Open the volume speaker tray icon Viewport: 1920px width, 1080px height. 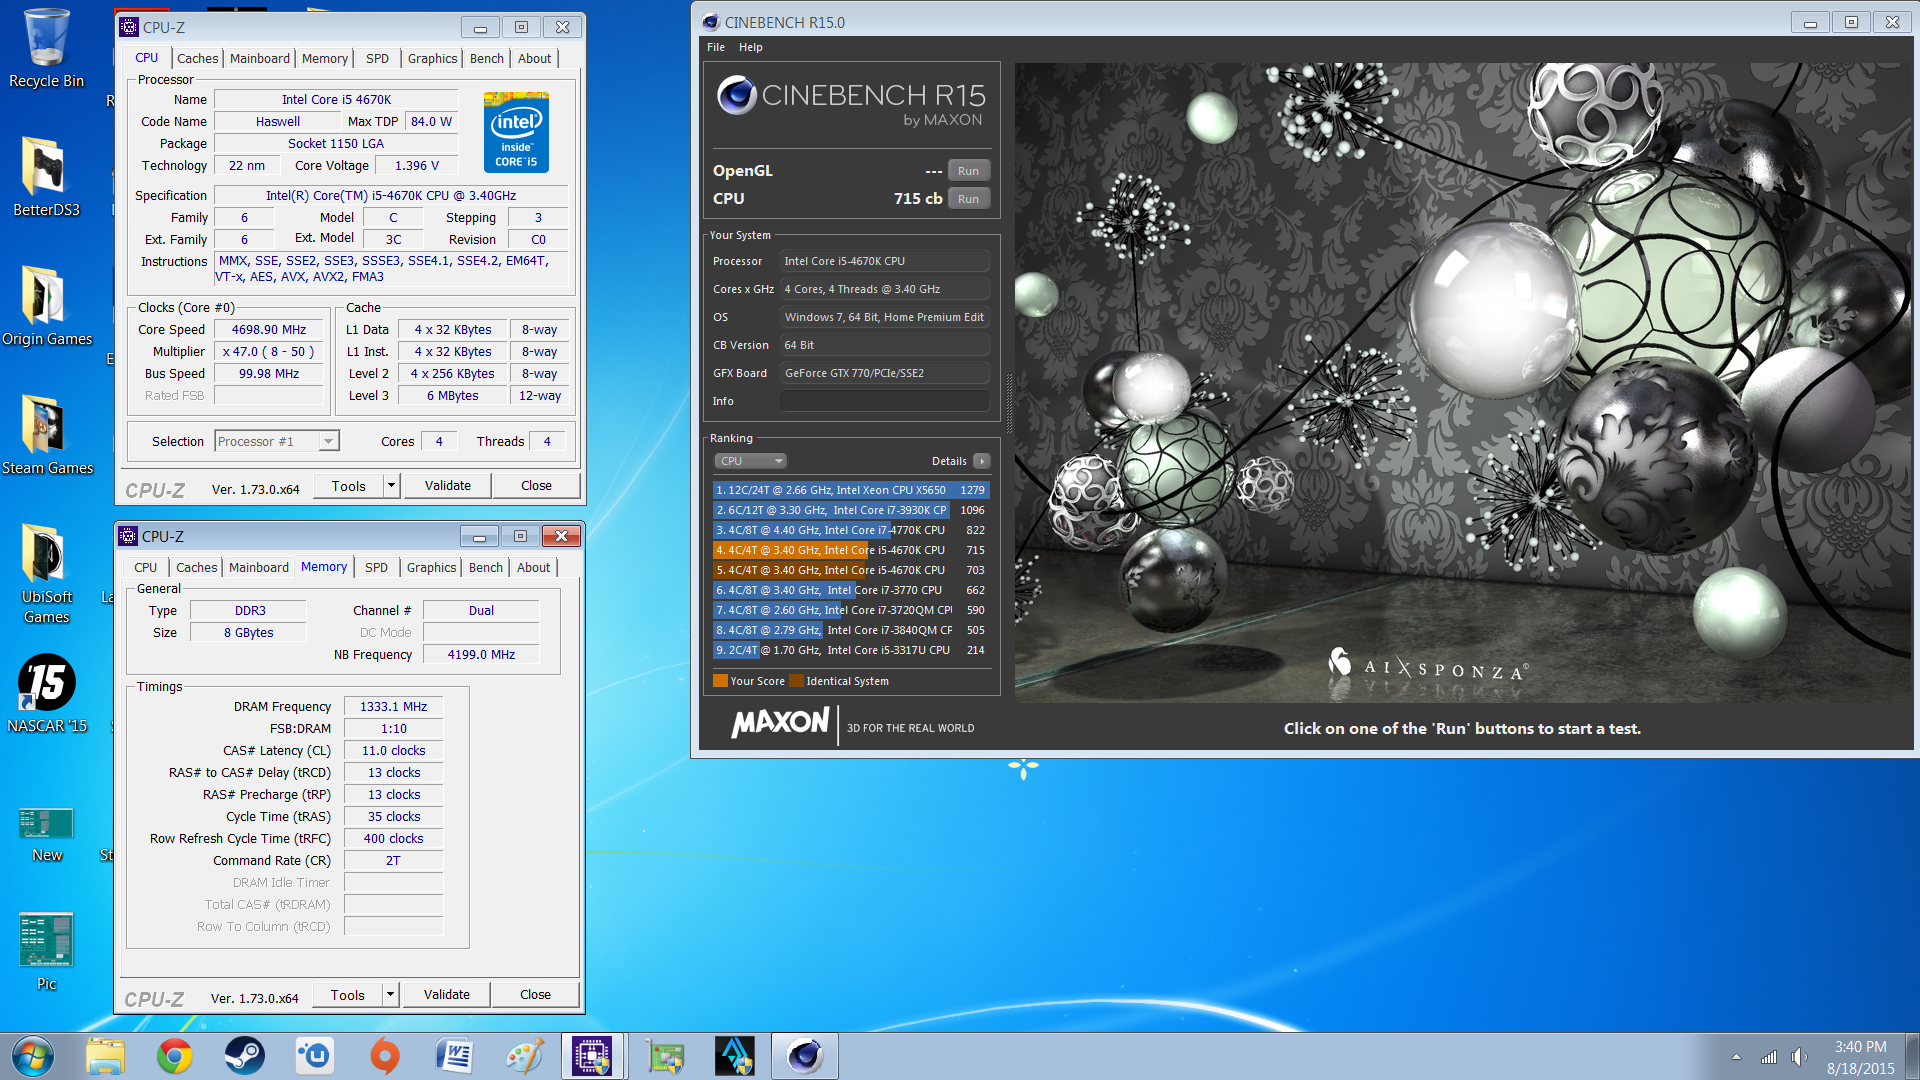(x=1799, y=1057)
